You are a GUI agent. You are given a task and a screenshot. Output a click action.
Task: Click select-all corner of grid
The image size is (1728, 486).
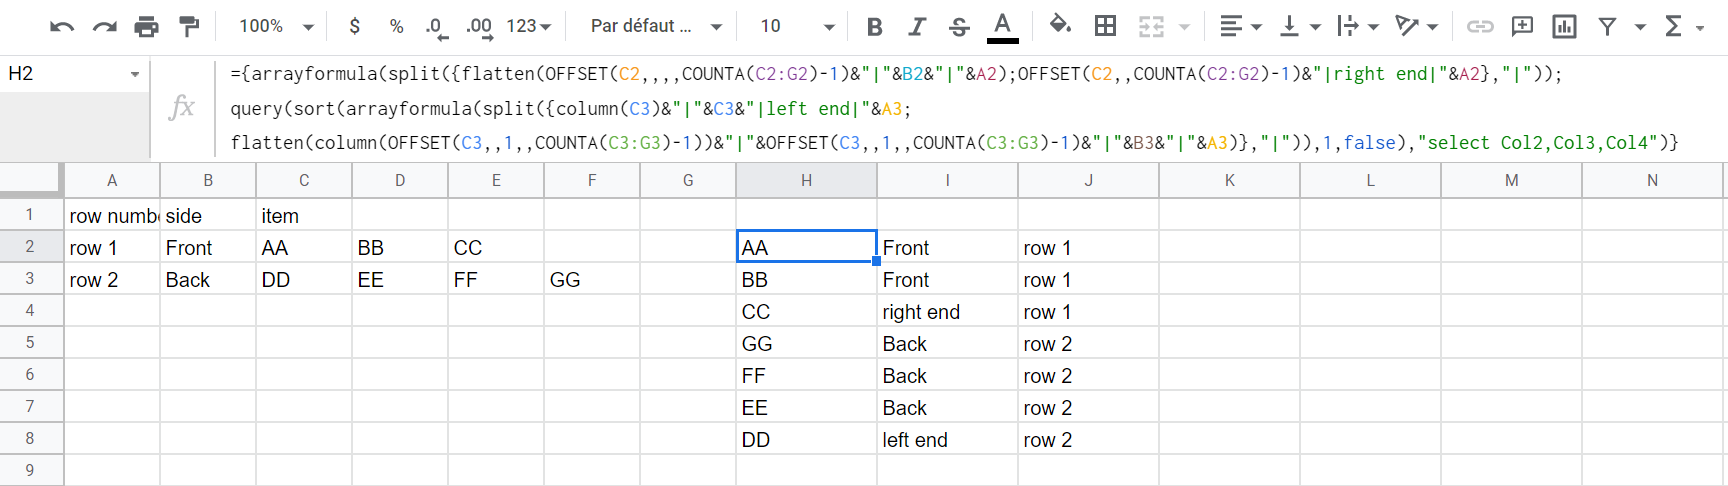tap(30, 180)
